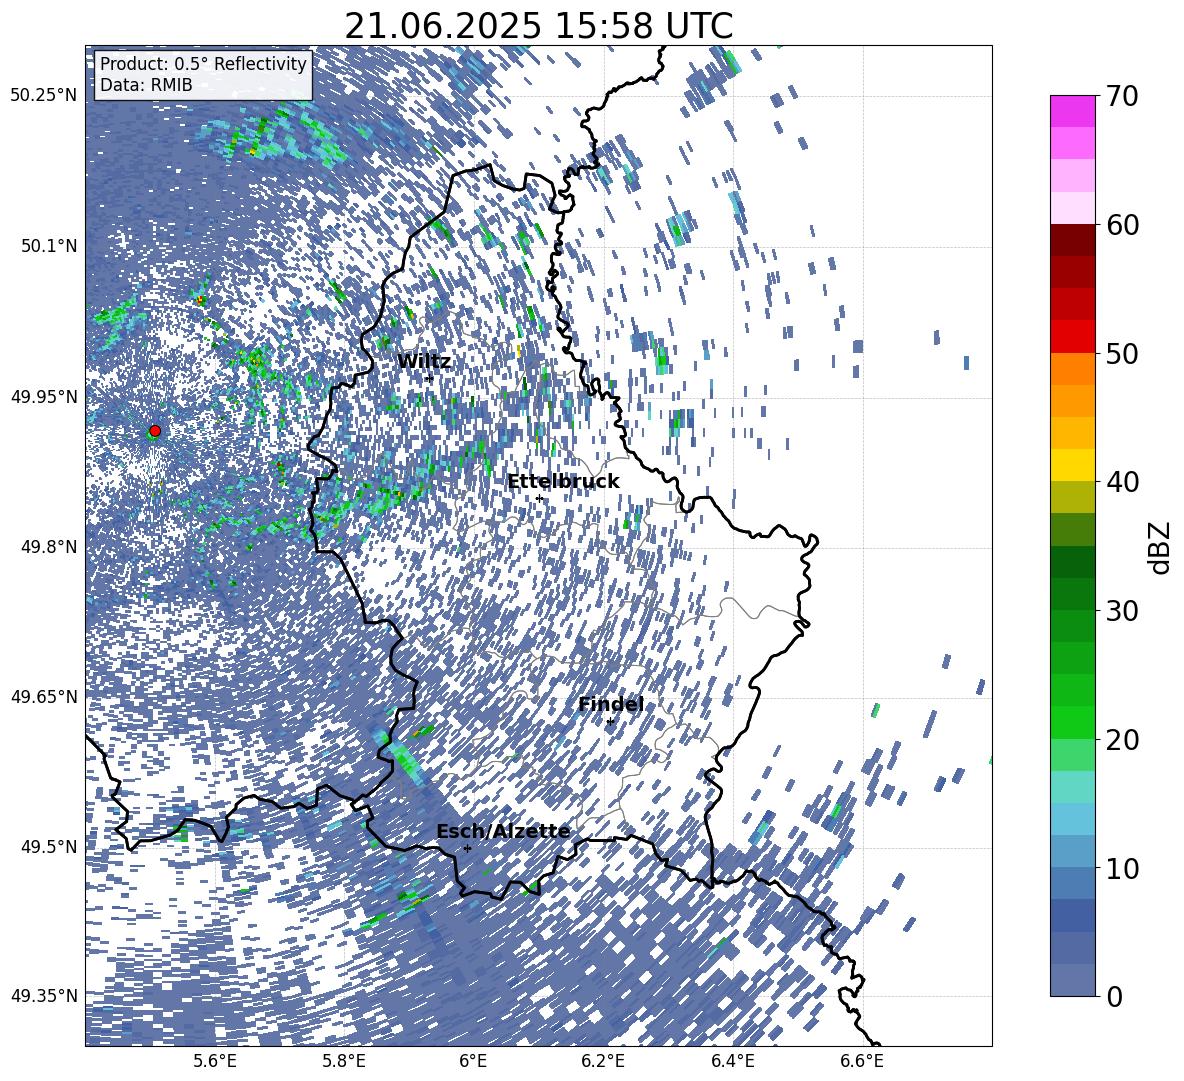Click the yellow colorbar segment above 40
1184x1081 pixels.
[x=1072, y=465]
